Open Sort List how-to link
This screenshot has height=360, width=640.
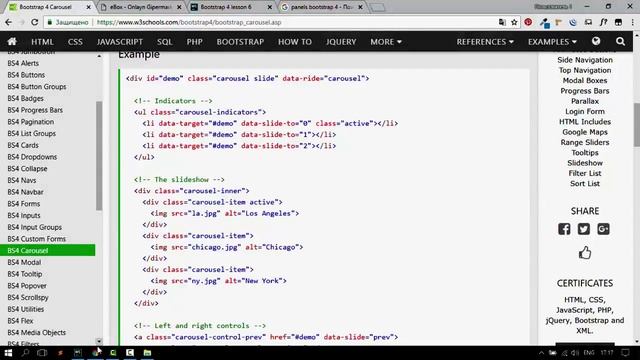coord(585,184)
